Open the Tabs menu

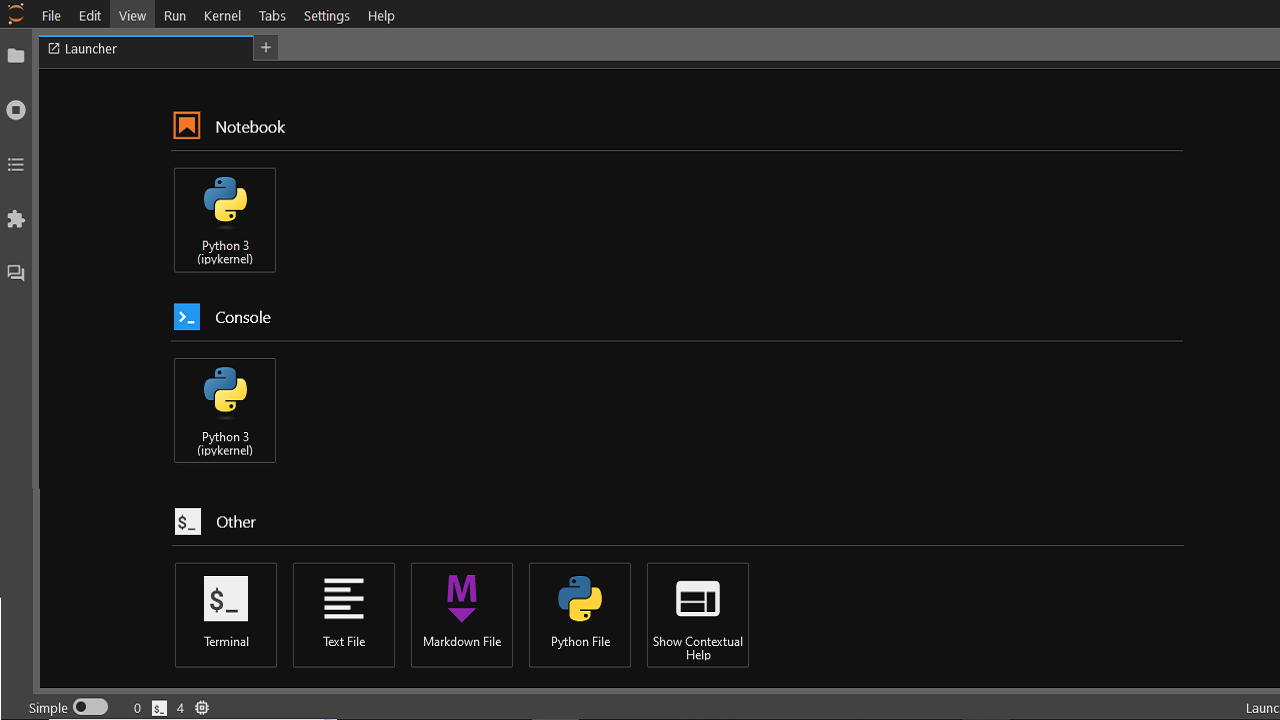pos(272,16)
